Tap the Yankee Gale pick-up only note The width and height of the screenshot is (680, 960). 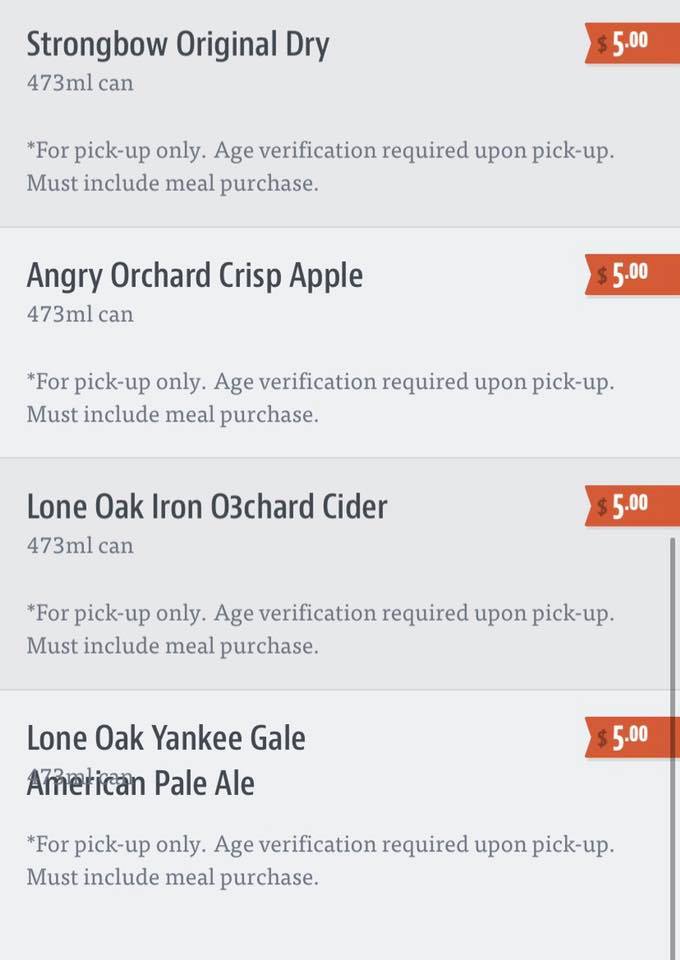pyautogui.click(x=320, y=860)
